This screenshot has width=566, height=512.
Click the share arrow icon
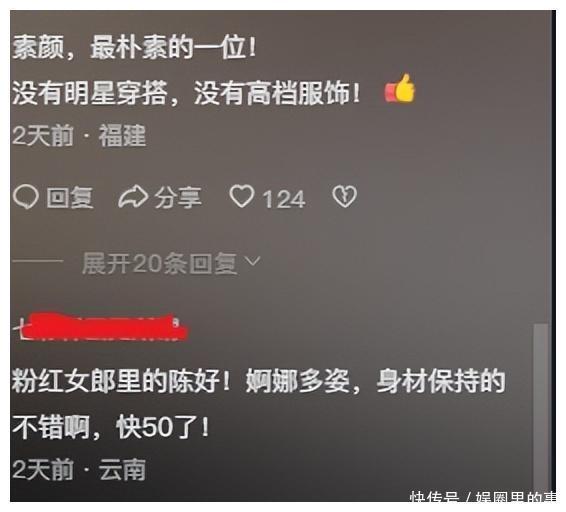coord(133,197)
